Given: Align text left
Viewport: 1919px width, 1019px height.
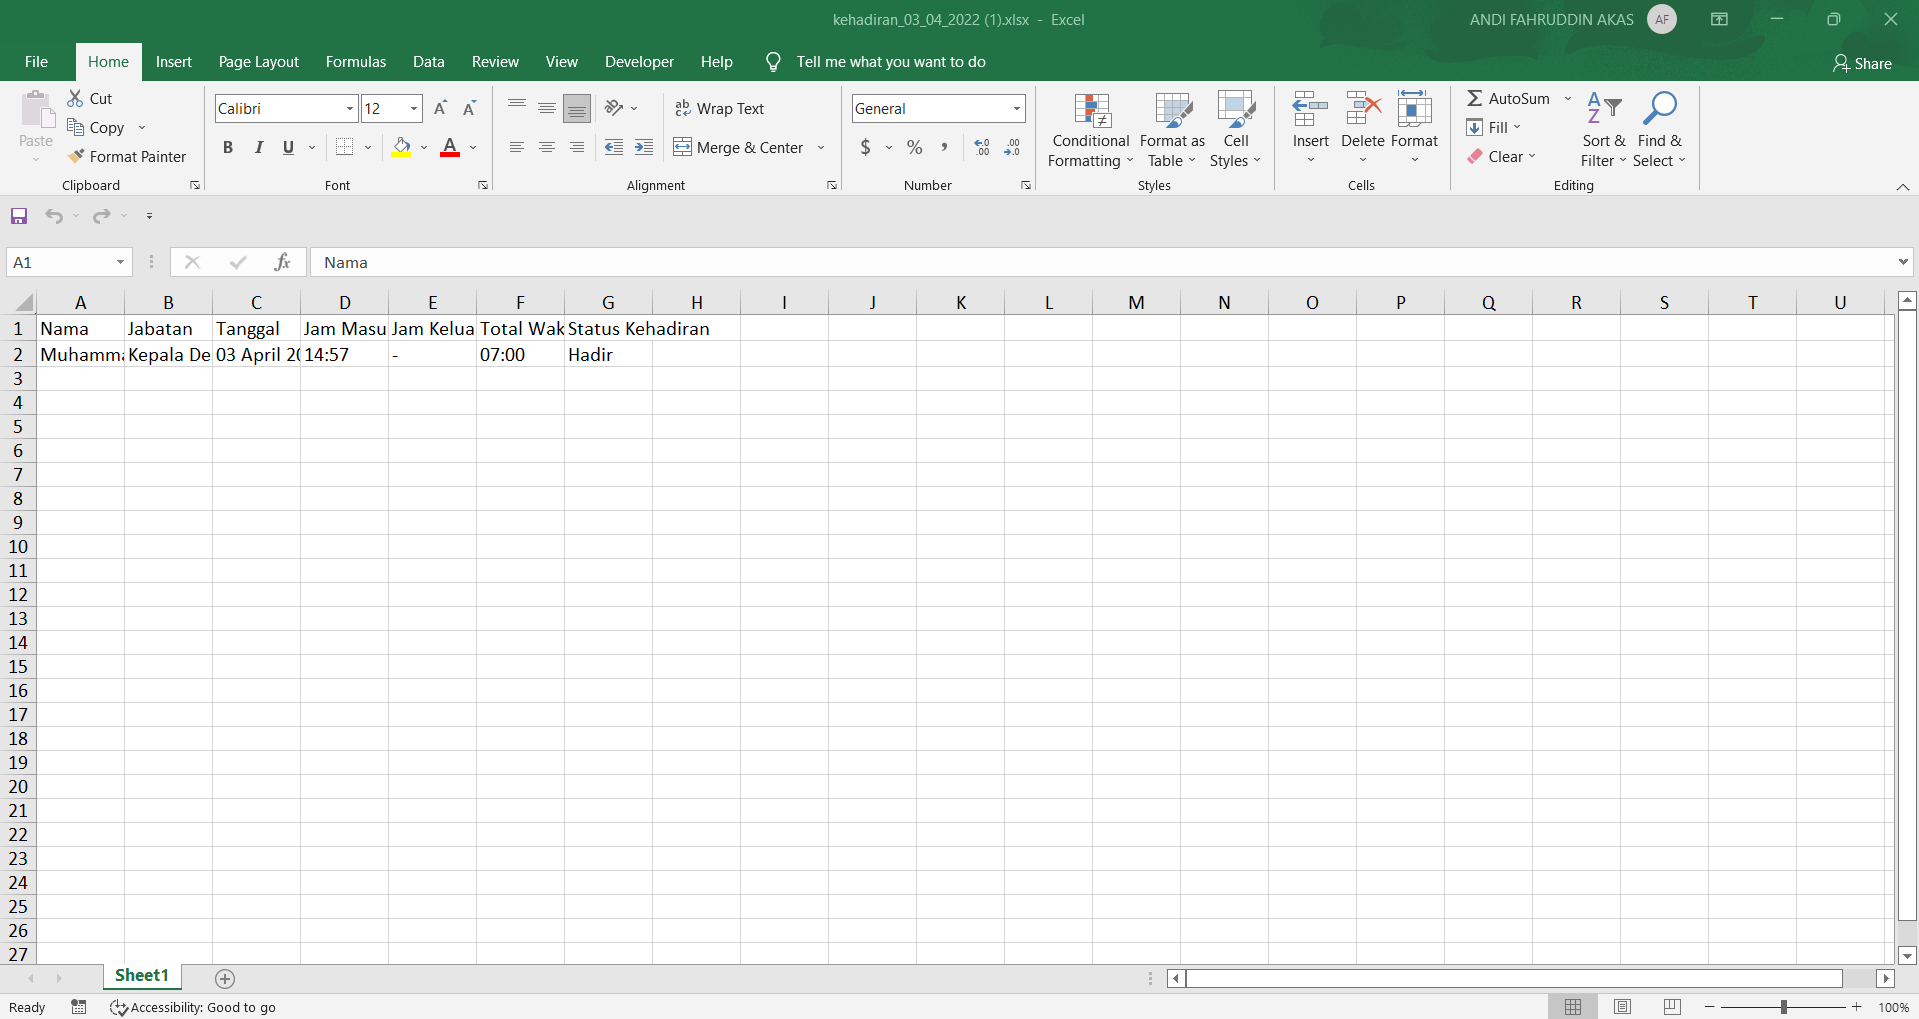Looking at the screenshot, I should (517, 147).
